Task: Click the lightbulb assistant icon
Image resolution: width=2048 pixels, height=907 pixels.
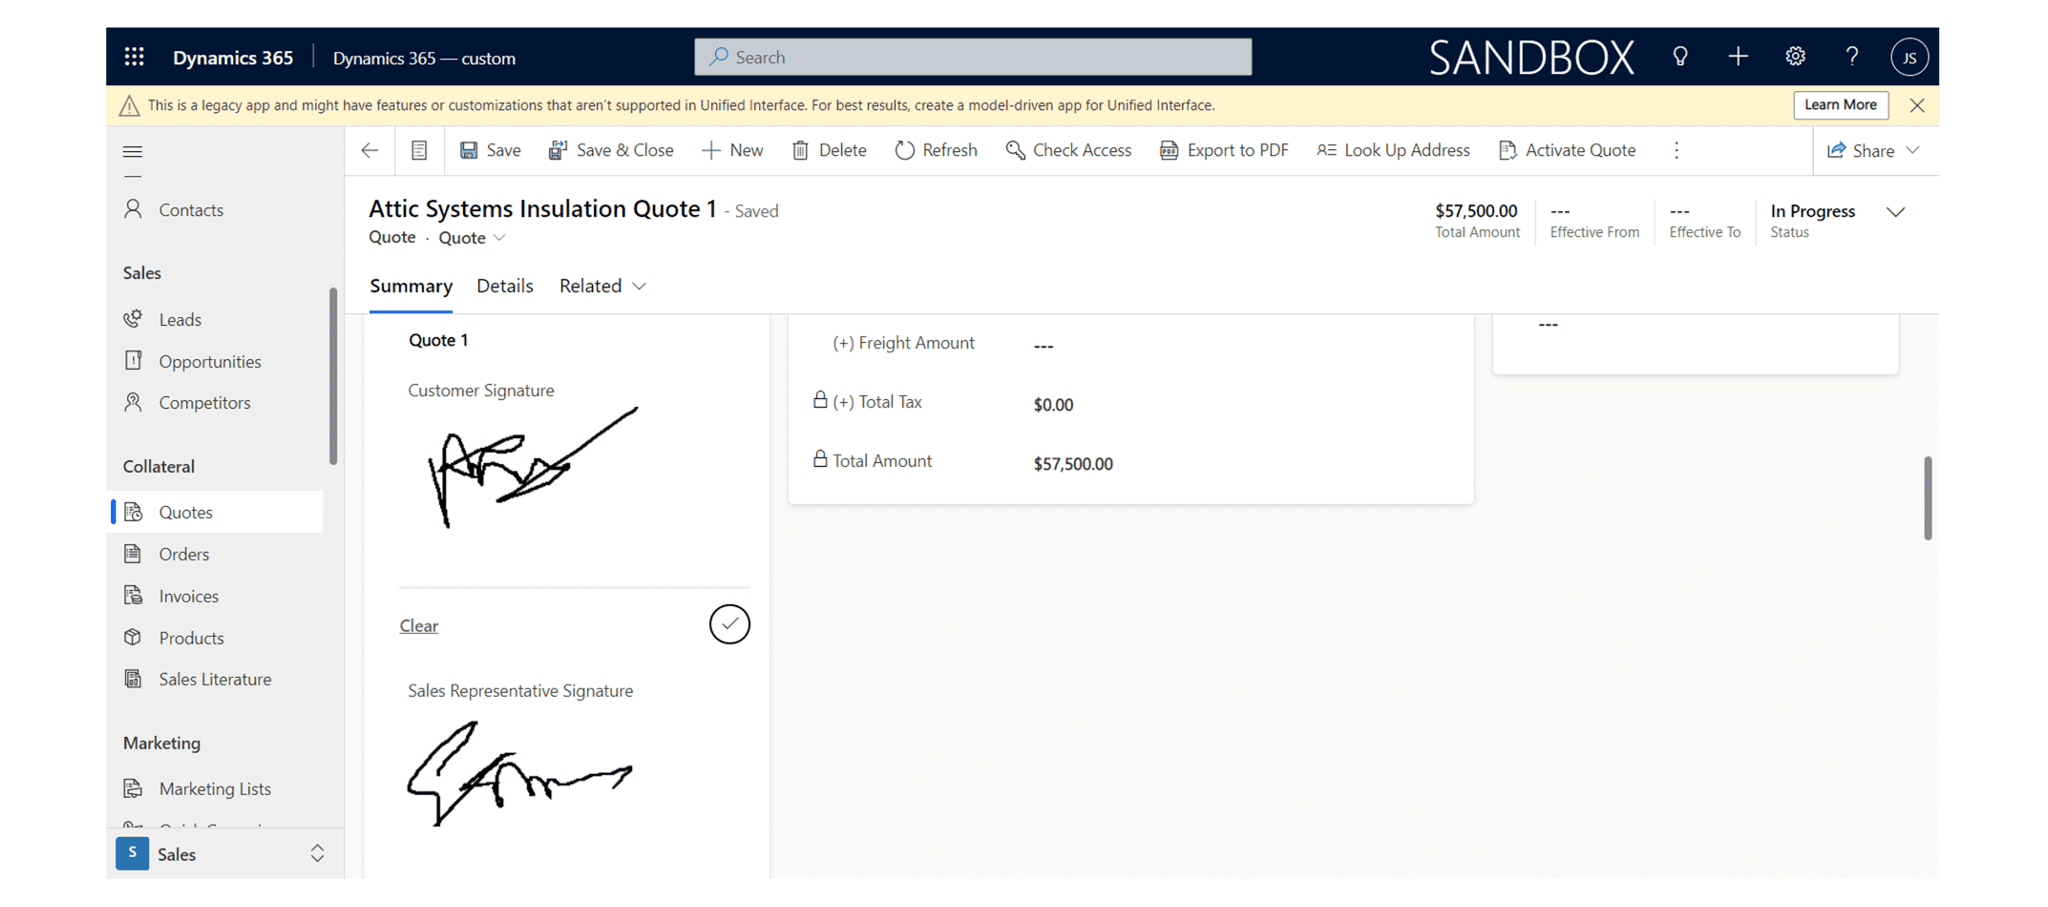Action: [x=1680, y=57]
